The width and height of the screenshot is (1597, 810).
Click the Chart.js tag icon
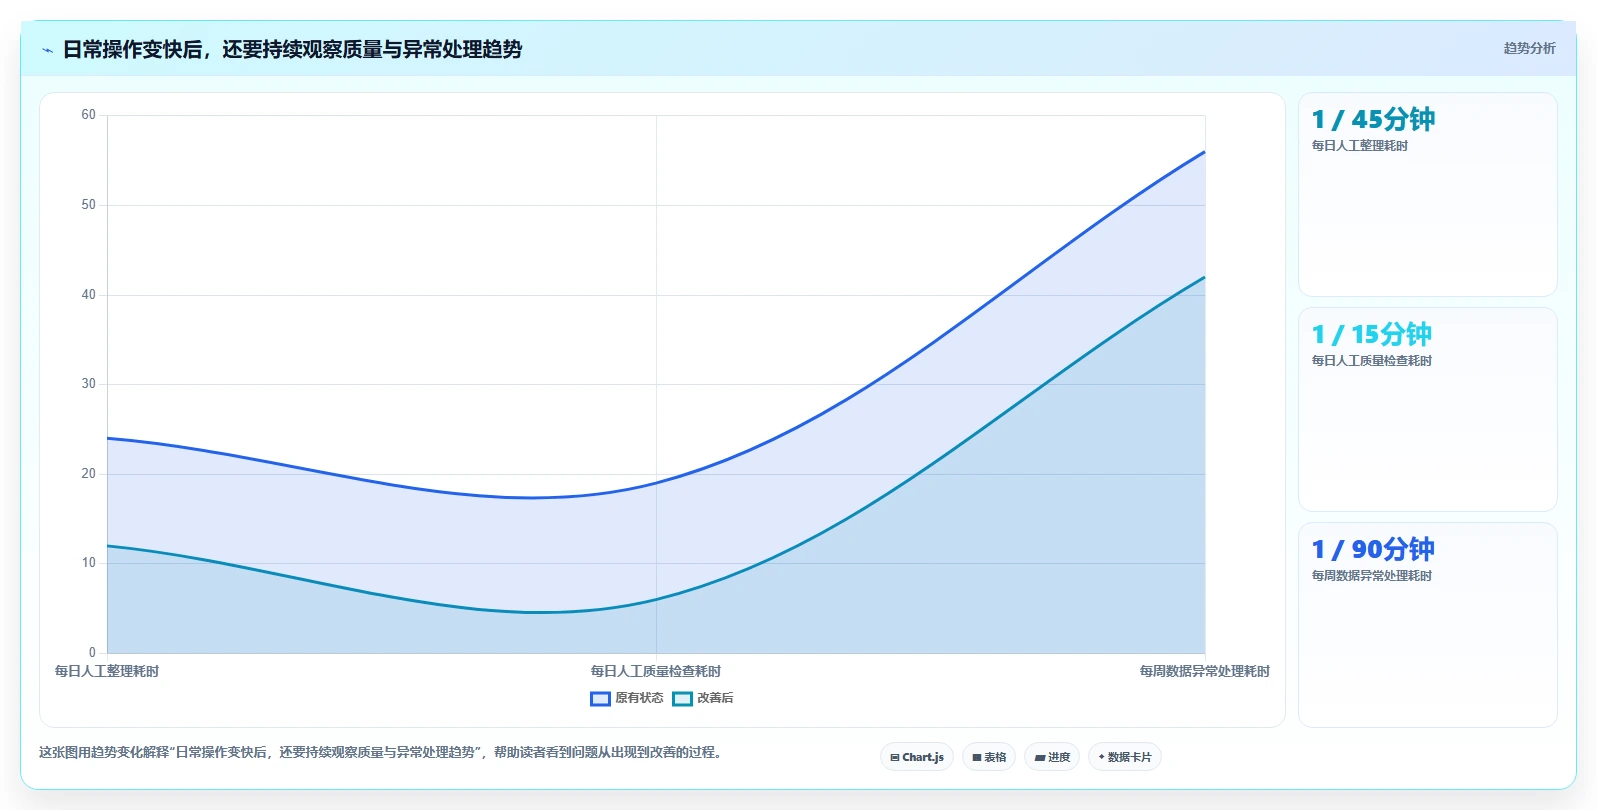click(x=895, y=758)
